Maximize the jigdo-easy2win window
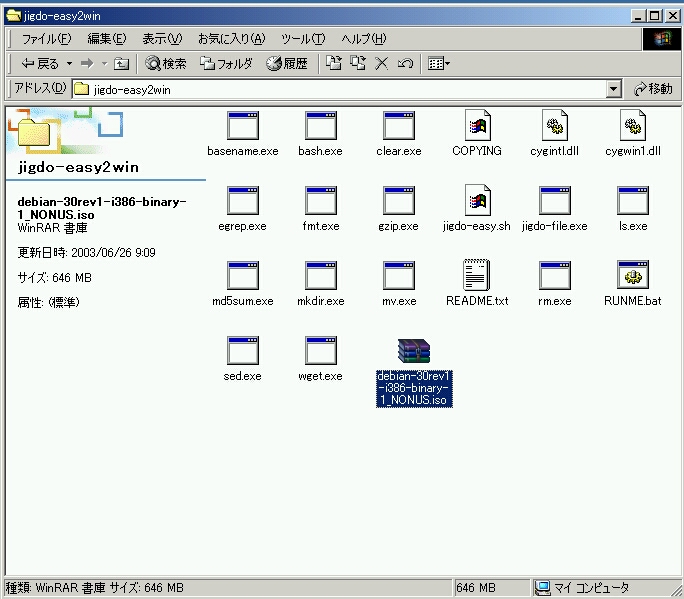The width and height of the screenshot is (684, 599). point(654,16)
